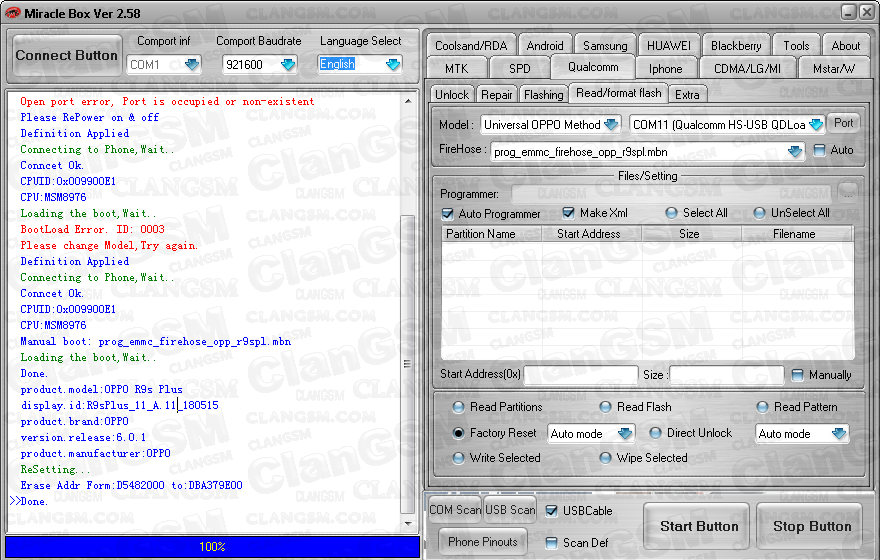Click the Size input field
880x560 pixels.
click(x=726, y=375)
